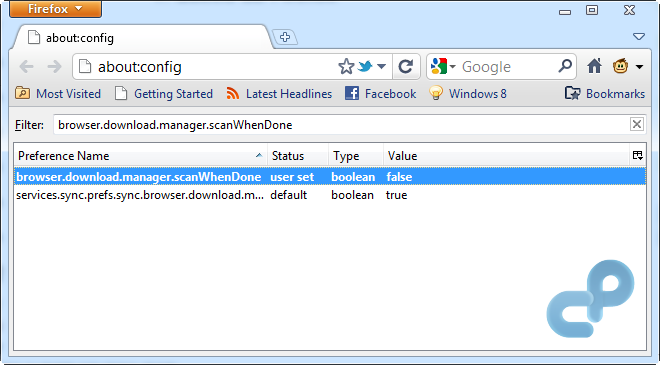Click the Twitter bird icon in address bar

coord(365,67)
